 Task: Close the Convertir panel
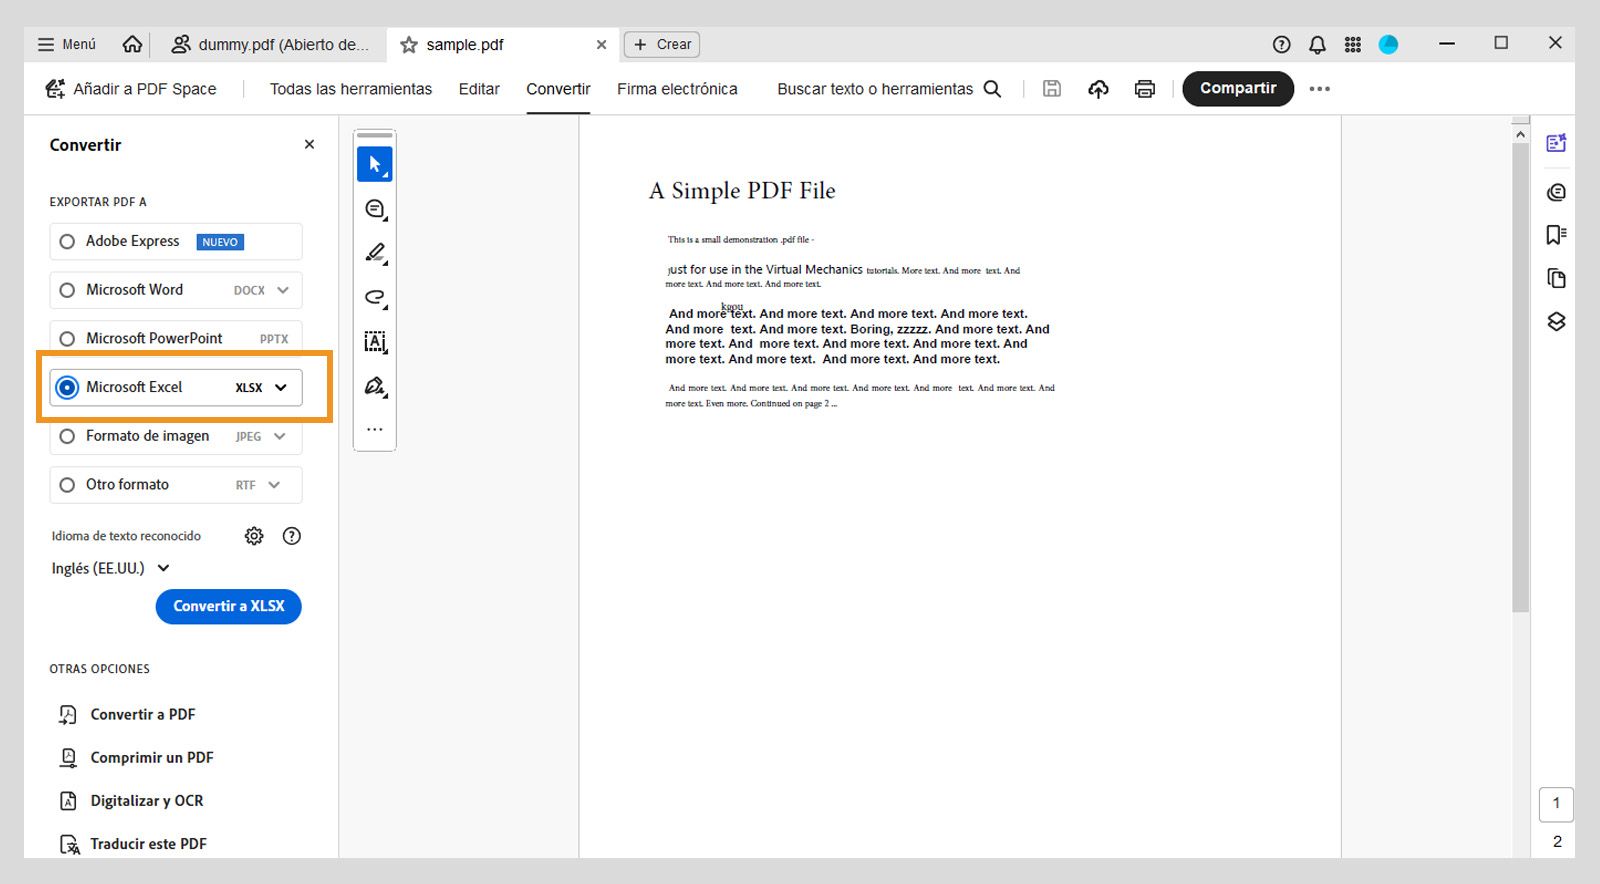[x=309, y=145]
